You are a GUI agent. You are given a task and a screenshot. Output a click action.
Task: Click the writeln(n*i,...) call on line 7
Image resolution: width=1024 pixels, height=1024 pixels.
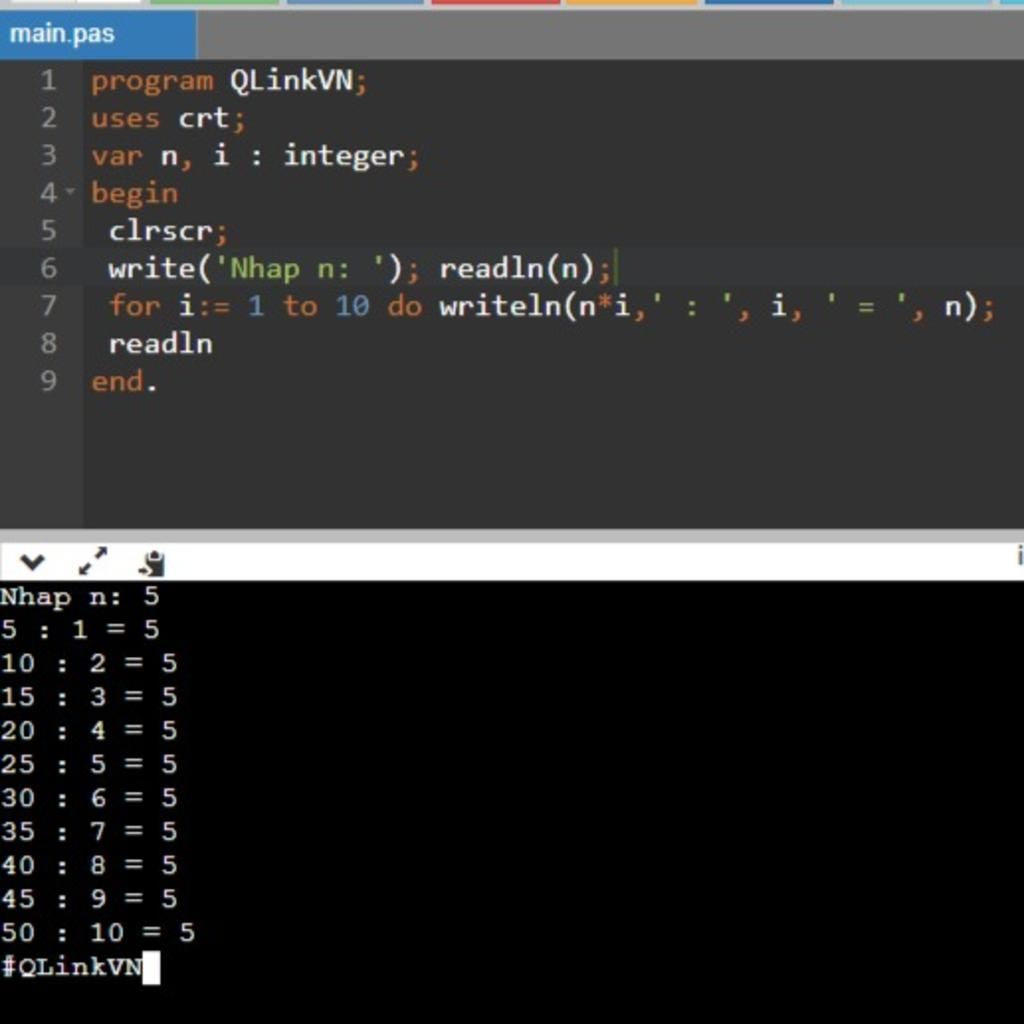(717, 306)
